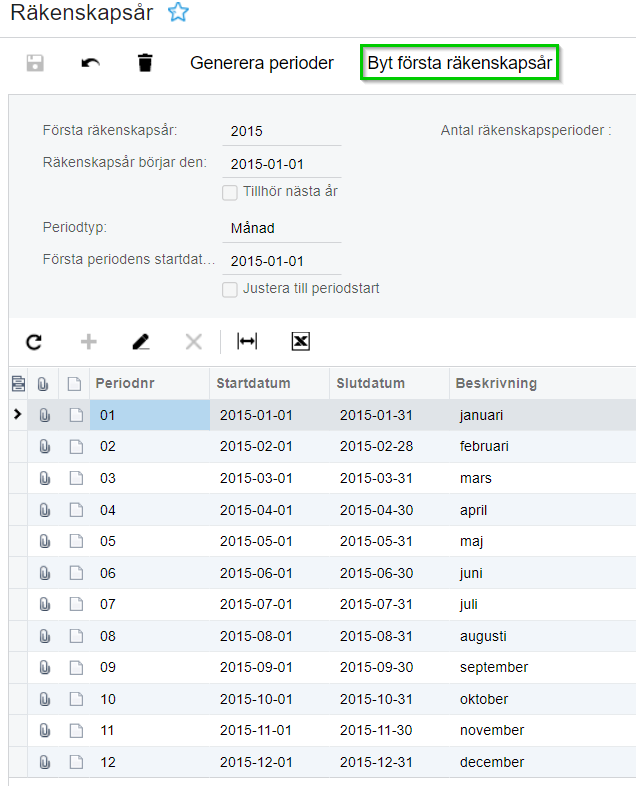Sort by the Startdatum column header
This screenshot has width=636, height=786.
point(270,383)
